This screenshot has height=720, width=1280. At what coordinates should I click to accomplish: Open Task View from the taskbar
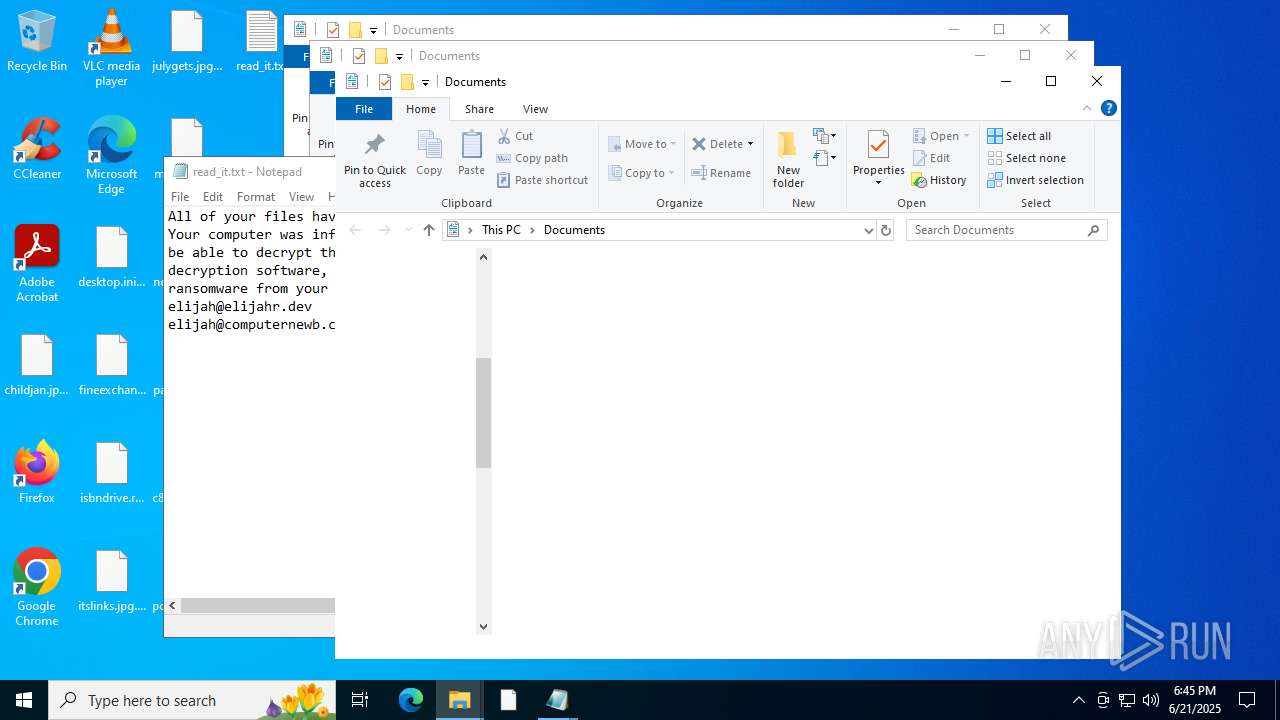tap(360, 700)
